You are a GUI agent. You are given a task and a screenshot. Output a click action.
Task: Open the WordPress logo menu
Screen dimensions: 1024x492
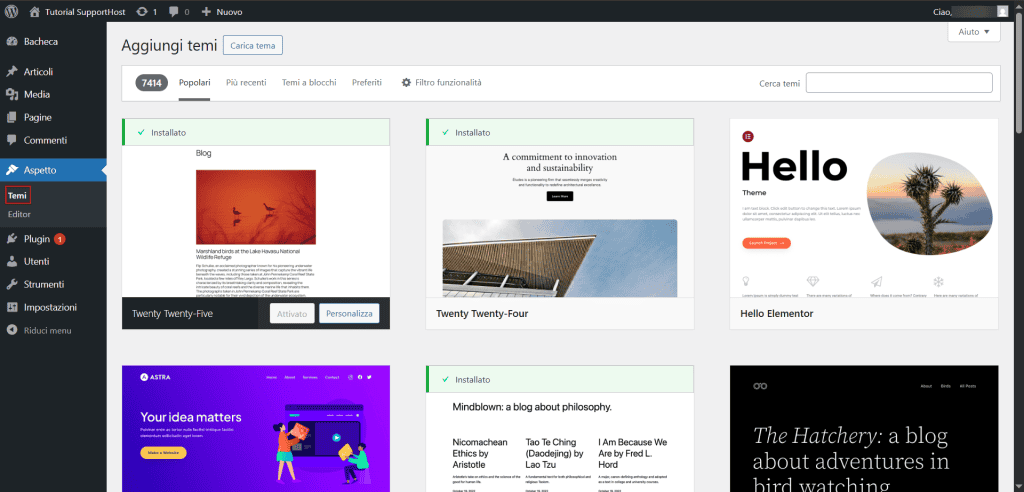click(x=13, y=11)
